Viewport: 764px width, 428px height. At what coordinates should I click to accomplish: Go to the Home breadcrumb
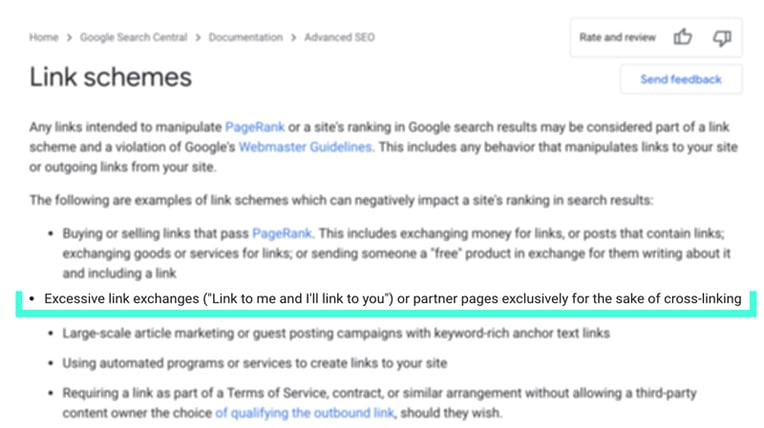(43, 38)
